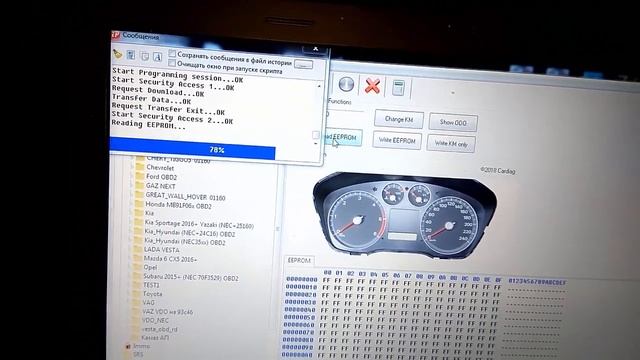Click the round gray icon left of the red X
This screenshot has height=360, width=640.
tap(346, 84)
